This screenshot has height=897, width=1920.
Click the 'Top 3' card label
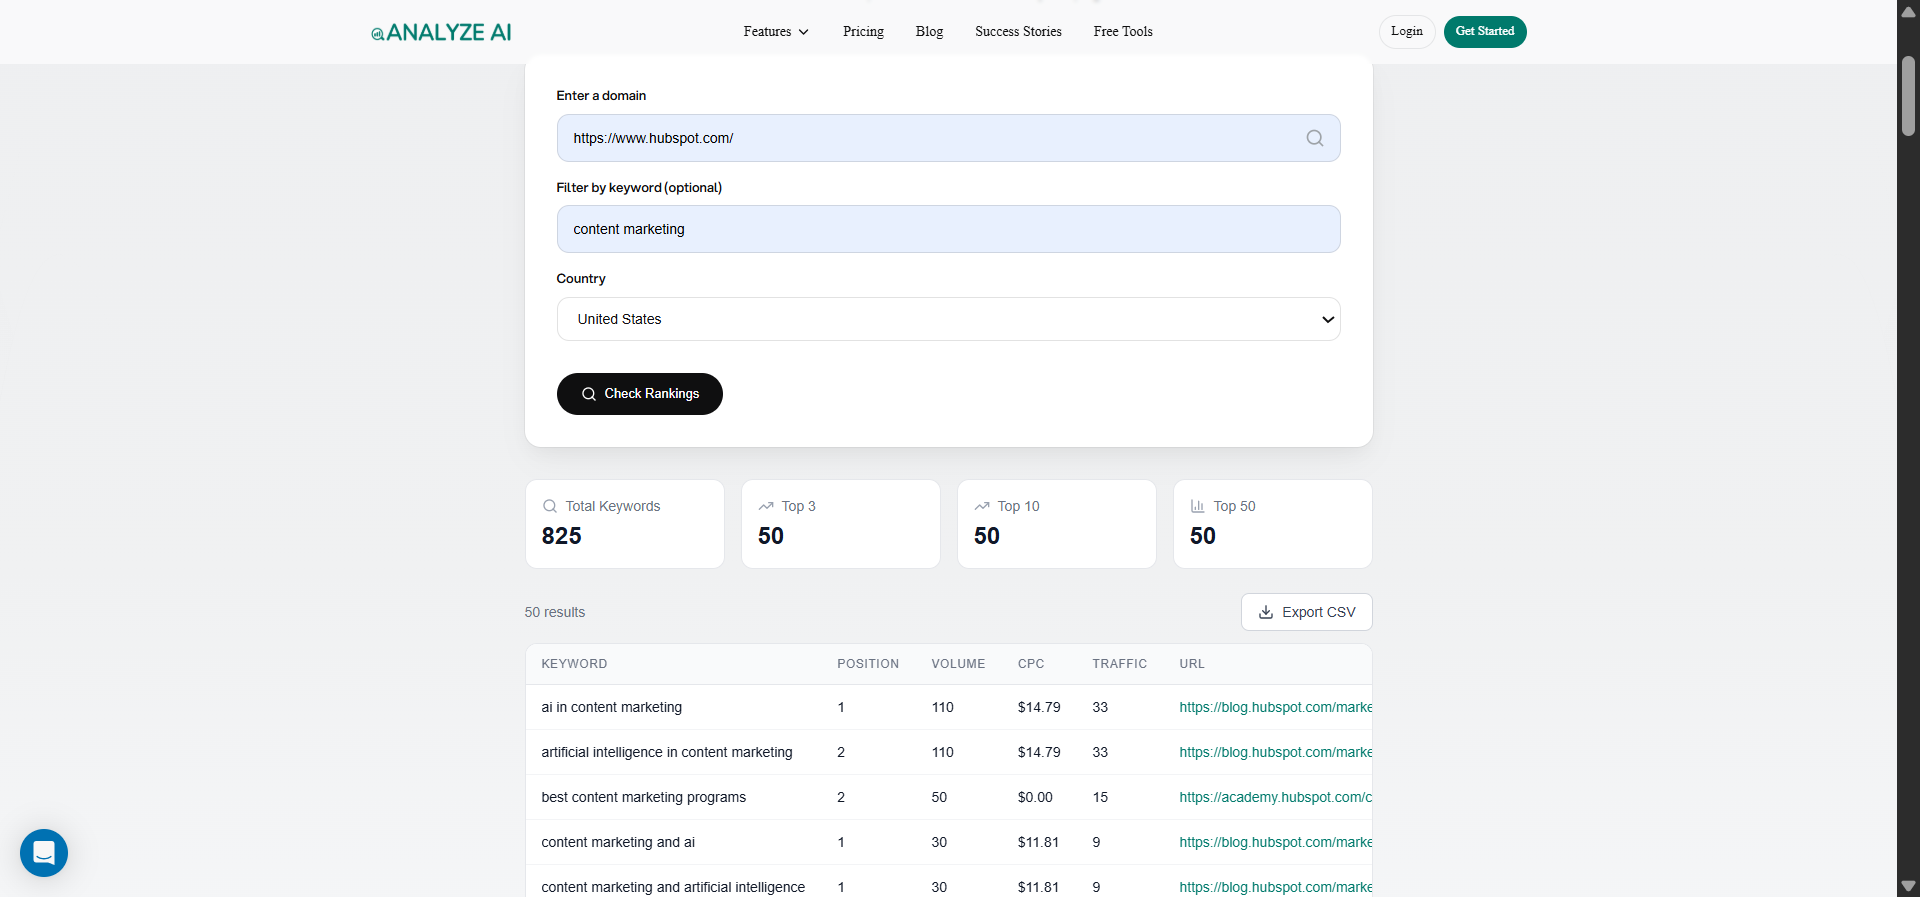pyautogui.click(x=798, y=506)
